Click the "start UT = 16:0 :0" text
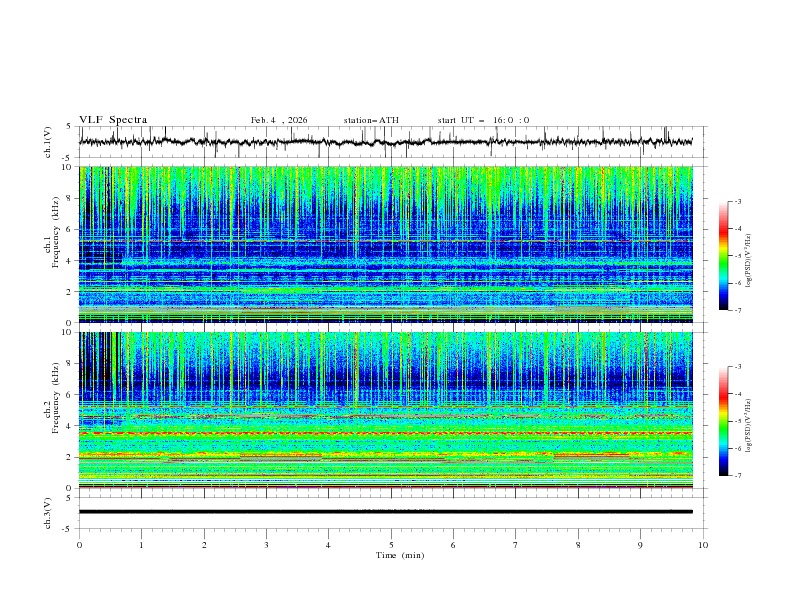 pyautogui.click(x=483, y=120)
